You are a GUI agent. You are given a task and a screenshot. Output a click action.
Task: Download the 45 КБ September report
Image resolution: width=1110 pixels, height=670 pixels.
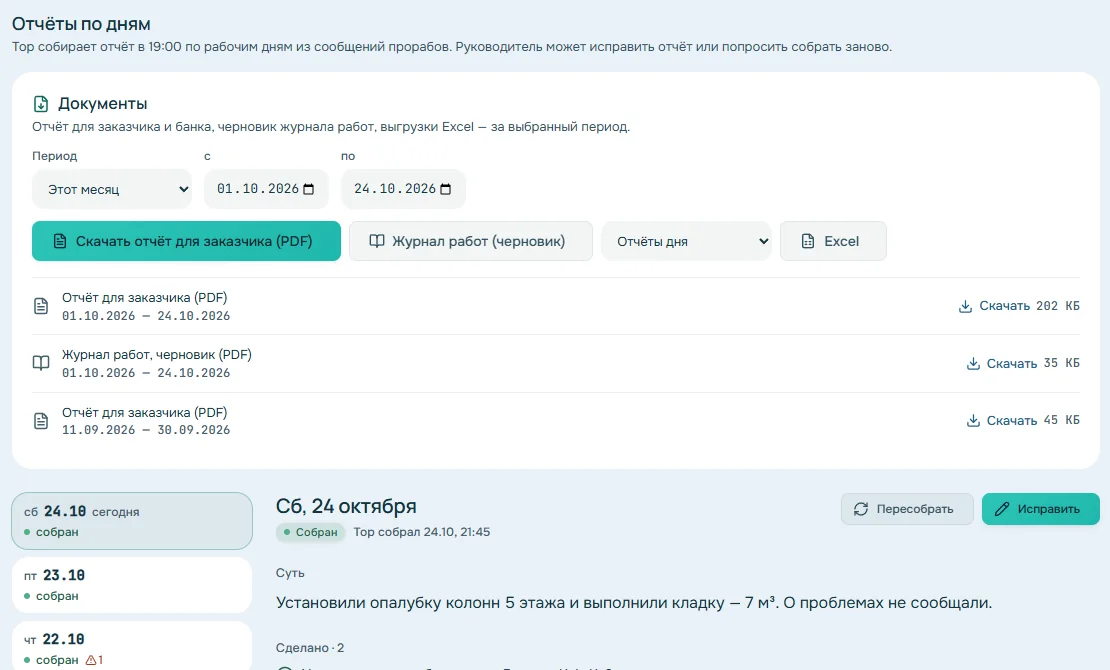click(1023, 421)
